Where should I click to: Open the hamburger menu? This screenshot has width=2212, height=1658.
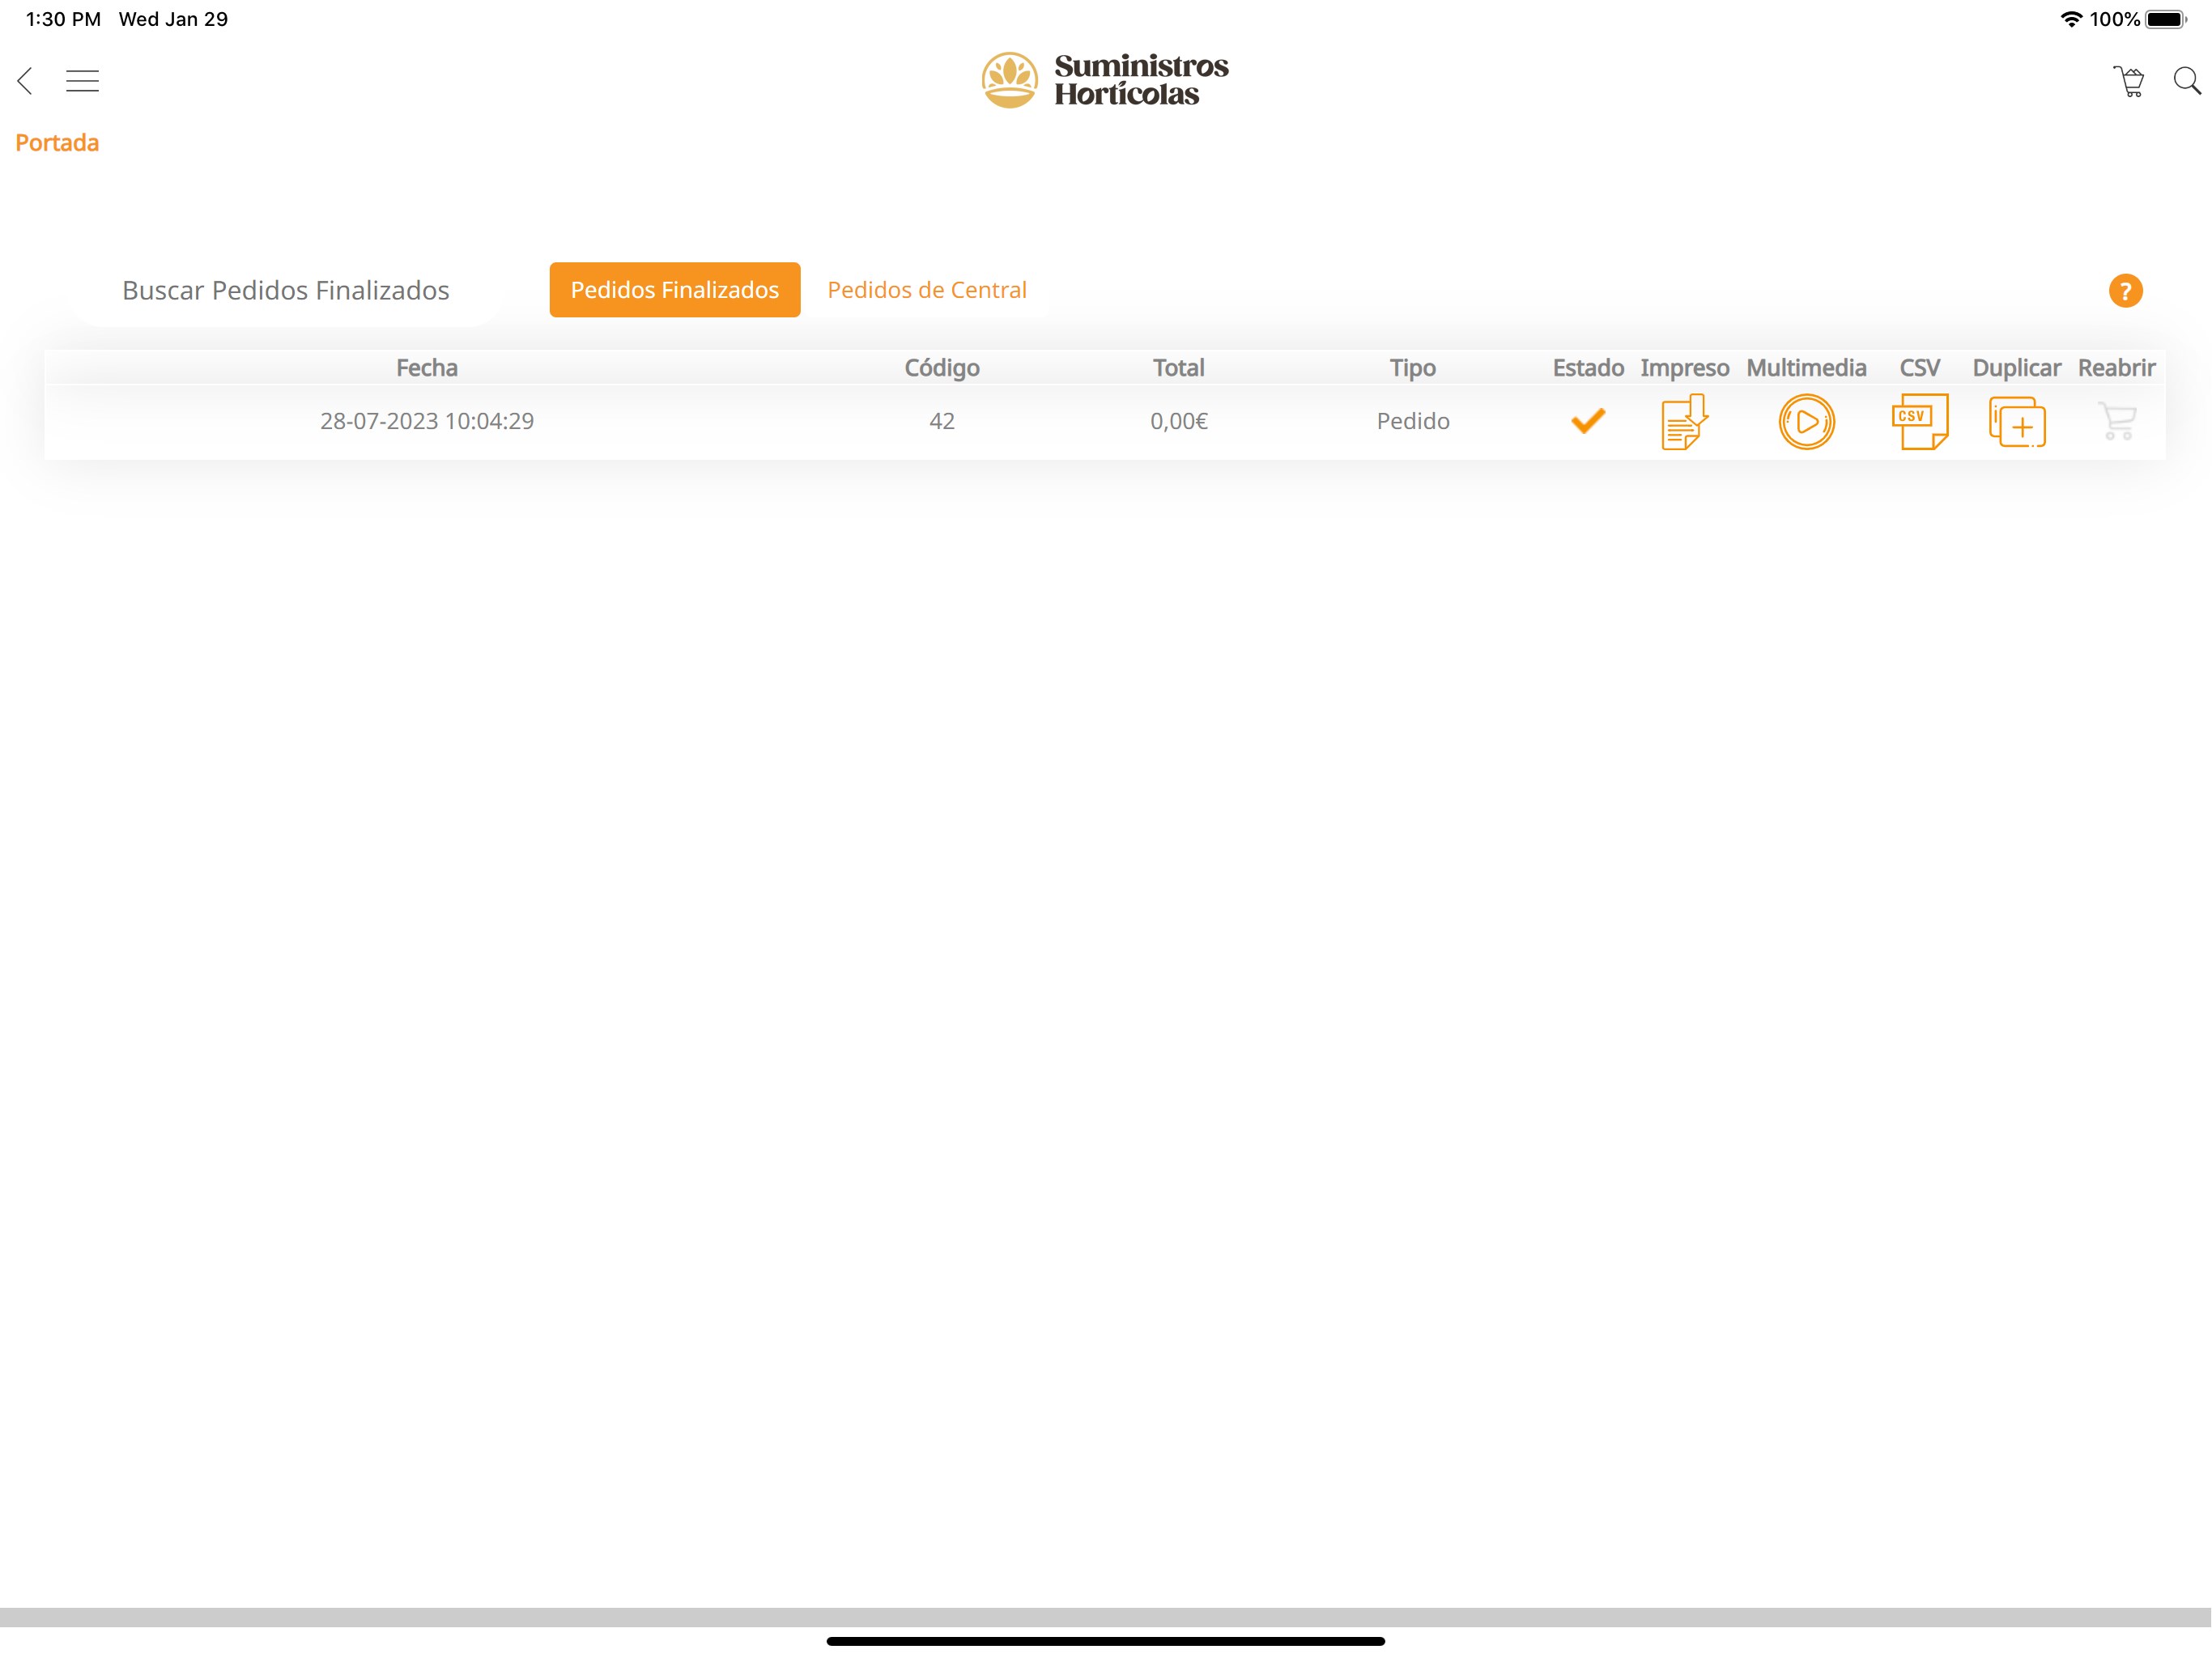[x=82, y=81]
